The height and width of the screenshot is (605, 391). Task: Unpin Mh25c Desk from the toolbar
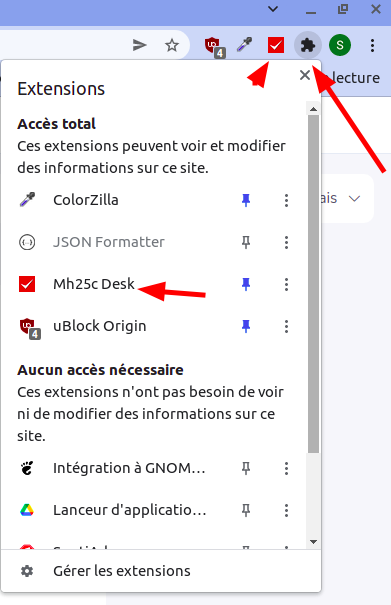[x=246, y=284]
